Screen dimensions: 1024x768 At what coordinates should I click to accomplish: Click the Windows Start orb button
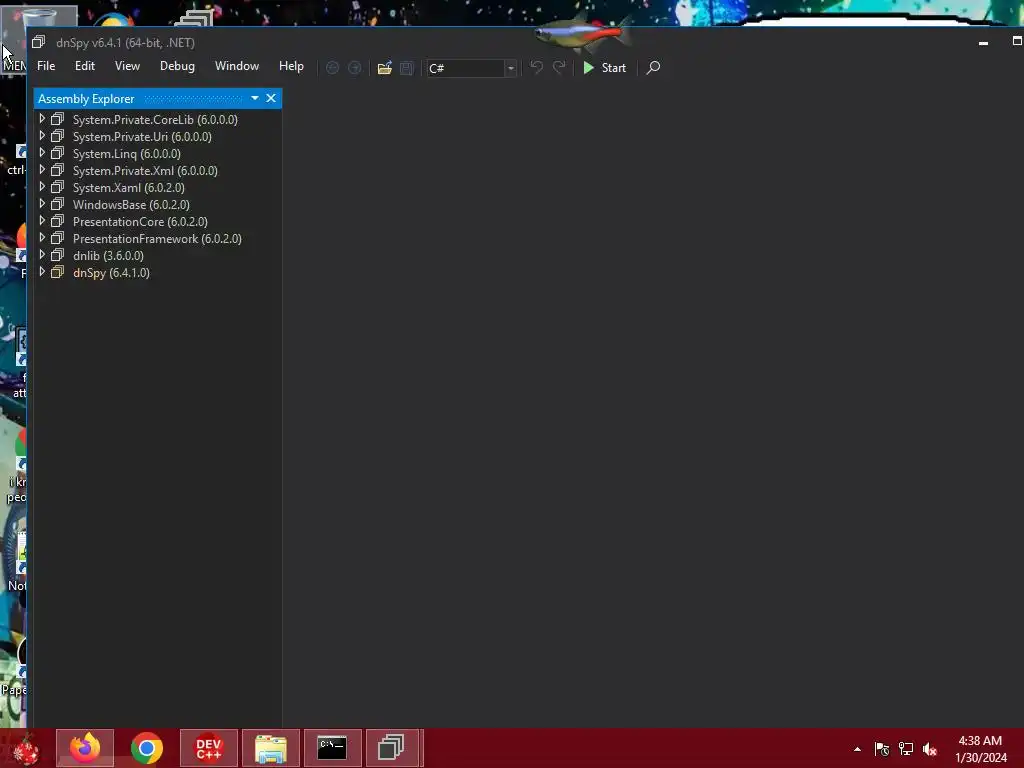click(x=25, y=749)
